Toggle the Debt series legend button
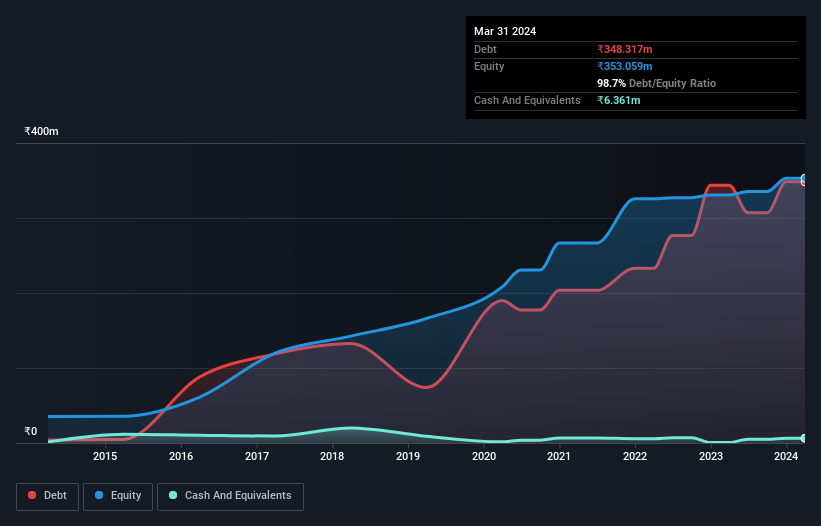The width and height of the screenshot is (821, 526). [x=48, y=496]
